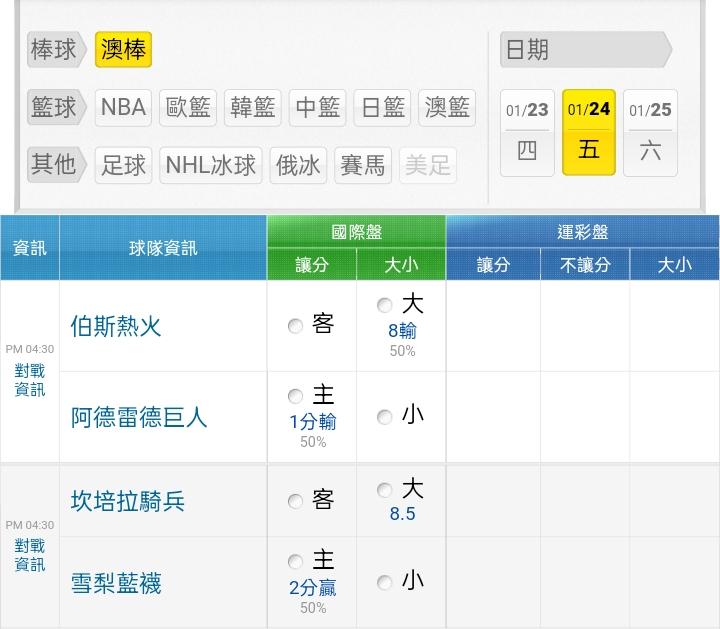Select the 澳棒 baseball league tab

[123, 50]
